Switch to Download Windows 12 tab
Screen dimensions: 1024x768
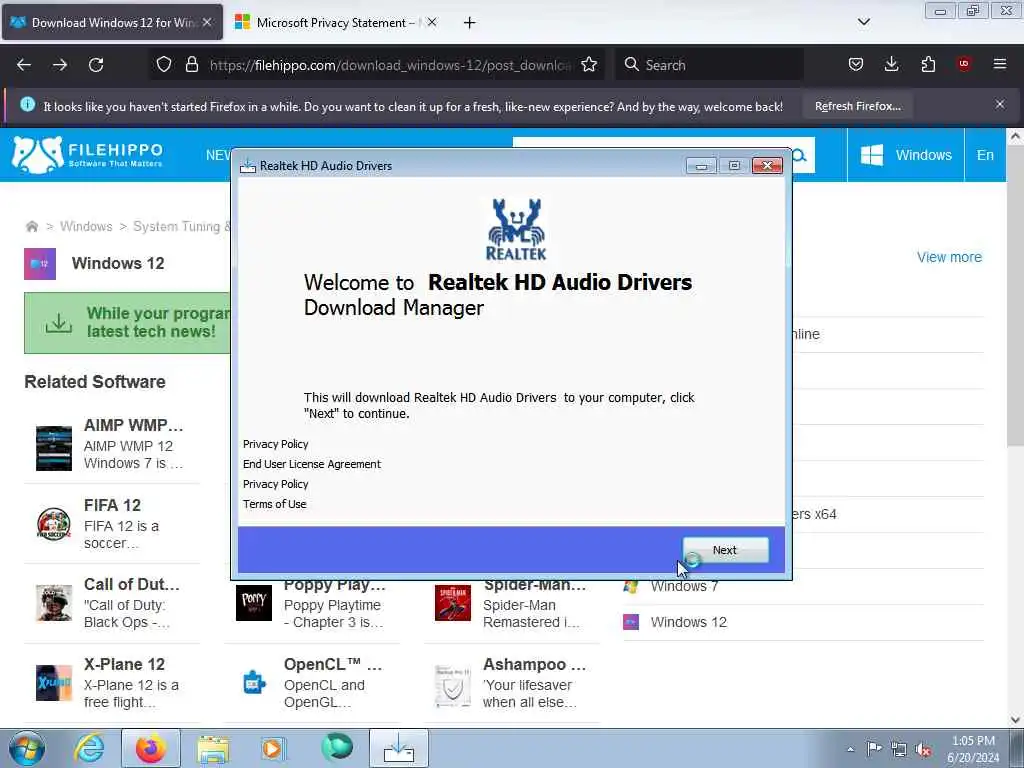point(112,22)
